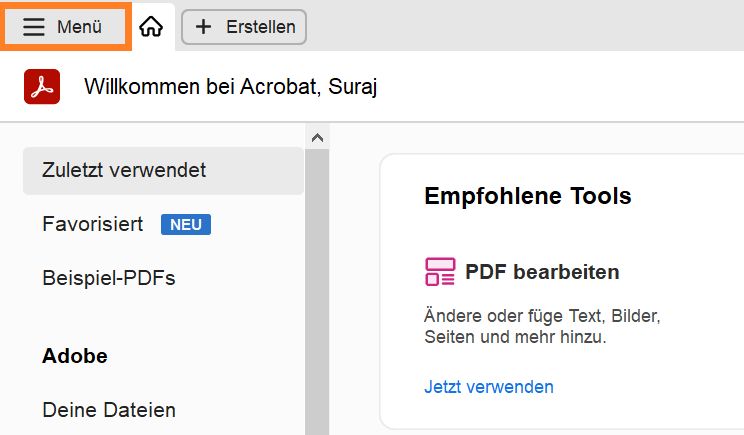
Task: Go to the Home house icon
Action: click(151, 27)
